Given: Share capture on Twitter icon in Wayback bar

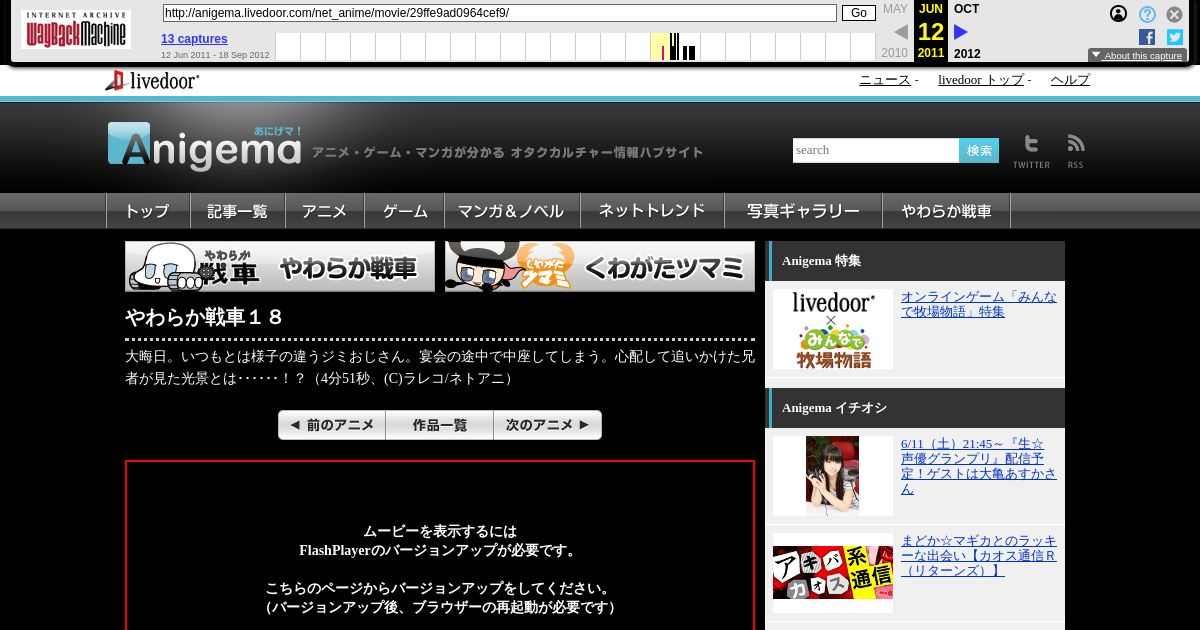Looking at the screenshot, I should click(1175, 37).
